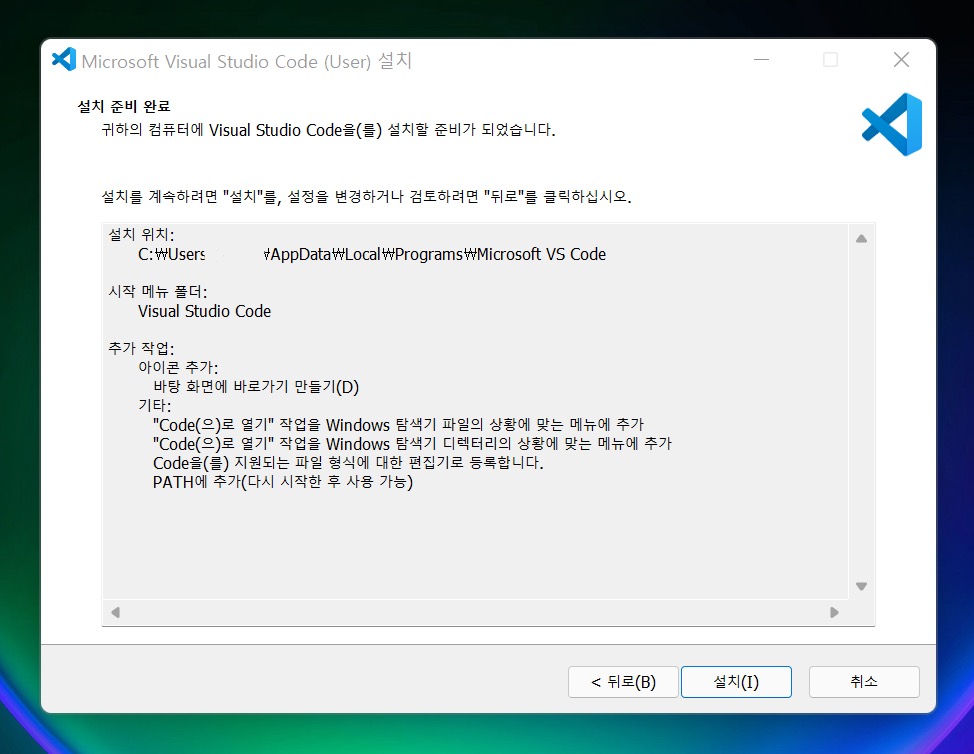974x754 pixels.
Task: Click the large VS Code logo
Action: [x=892, y=124]
